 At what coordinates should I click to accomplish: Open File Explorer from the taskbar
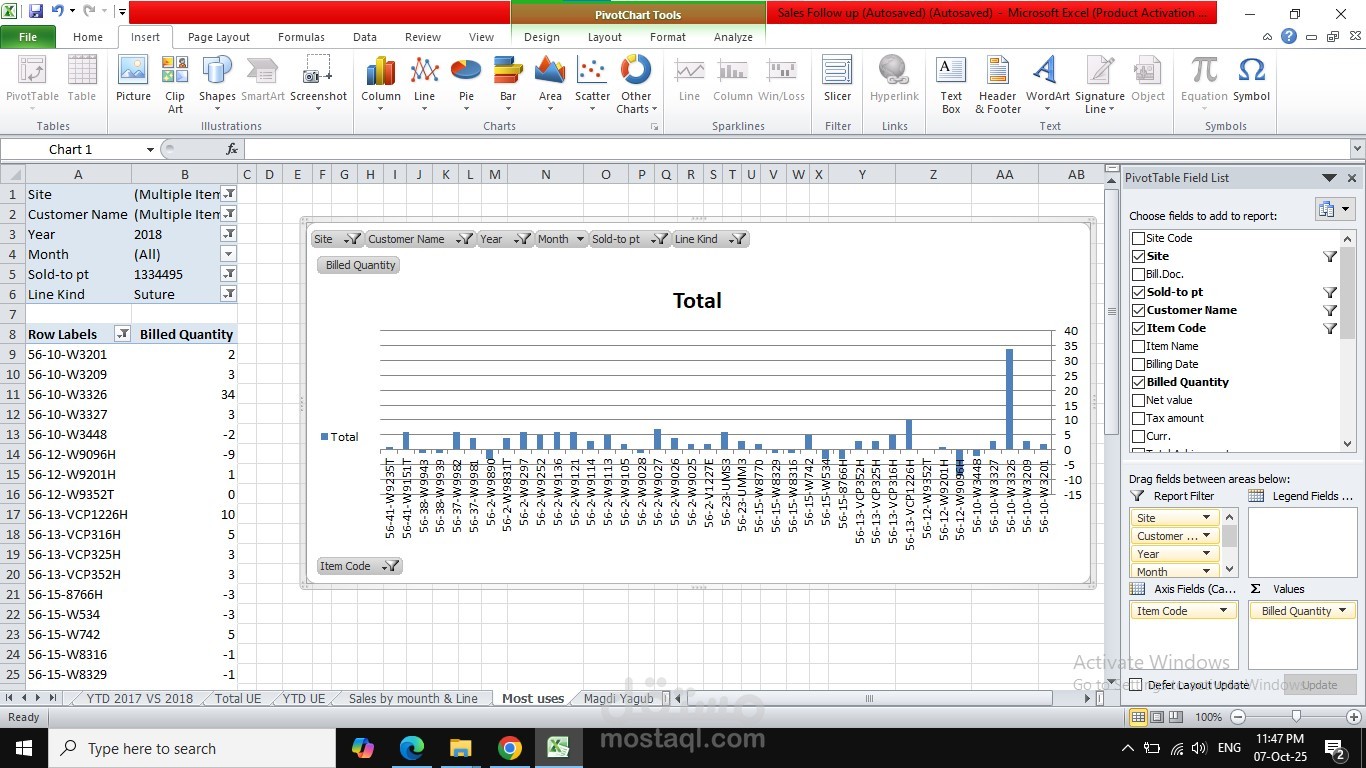460,748
